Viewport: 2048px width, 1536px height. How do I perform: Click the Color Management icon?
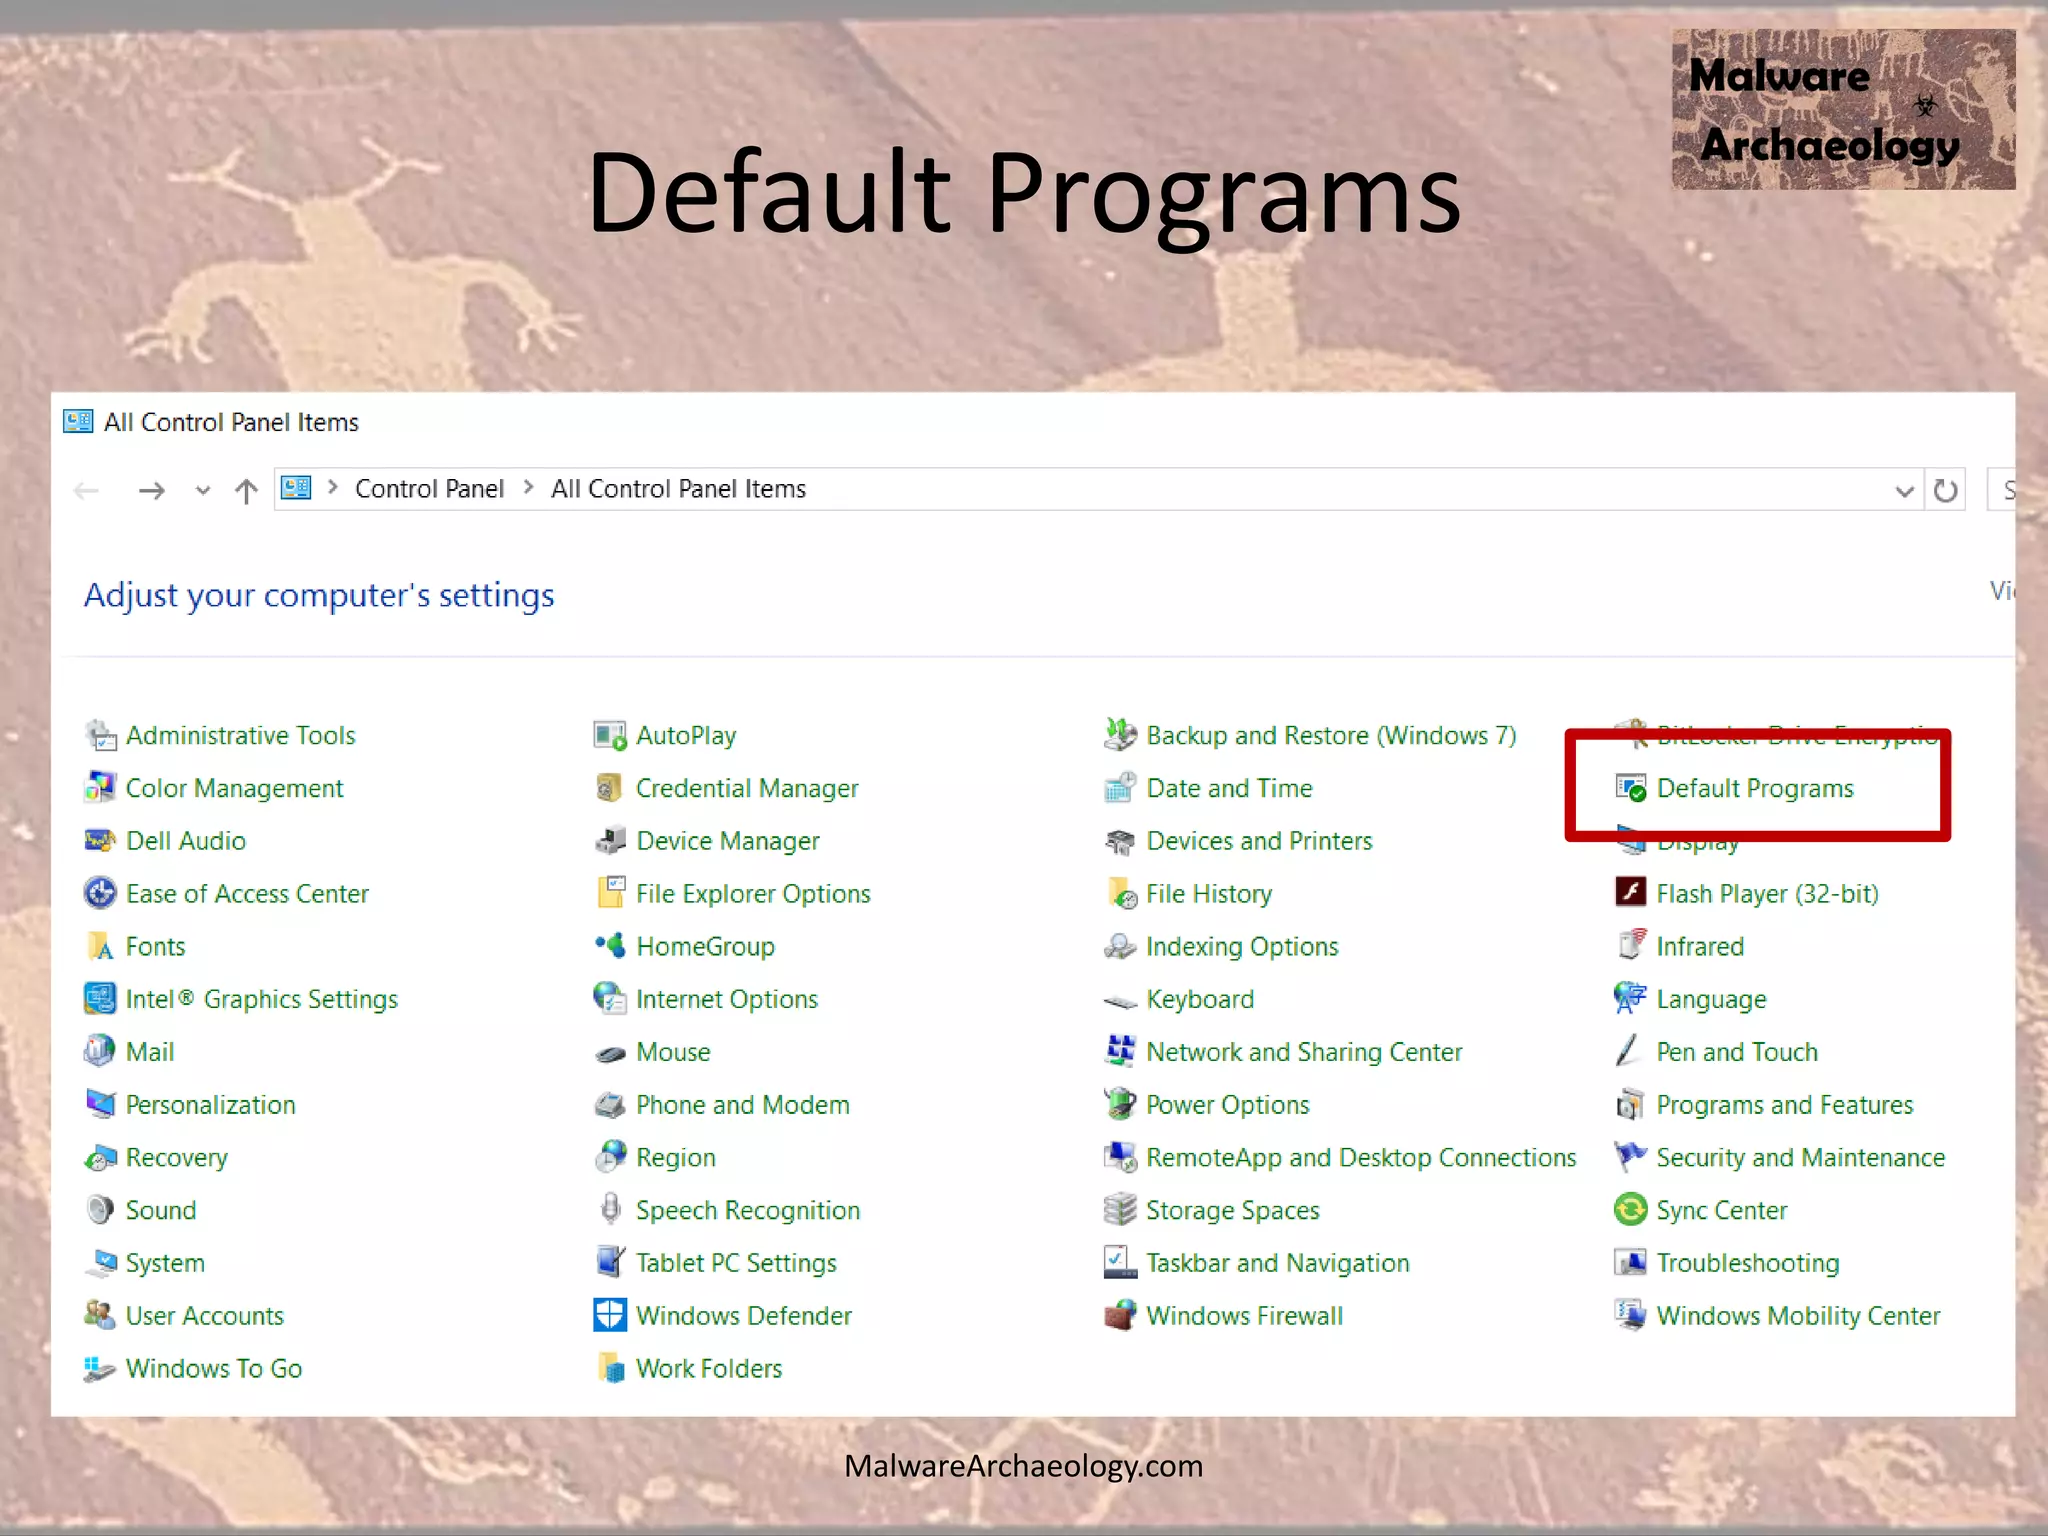tap(100, 788)
